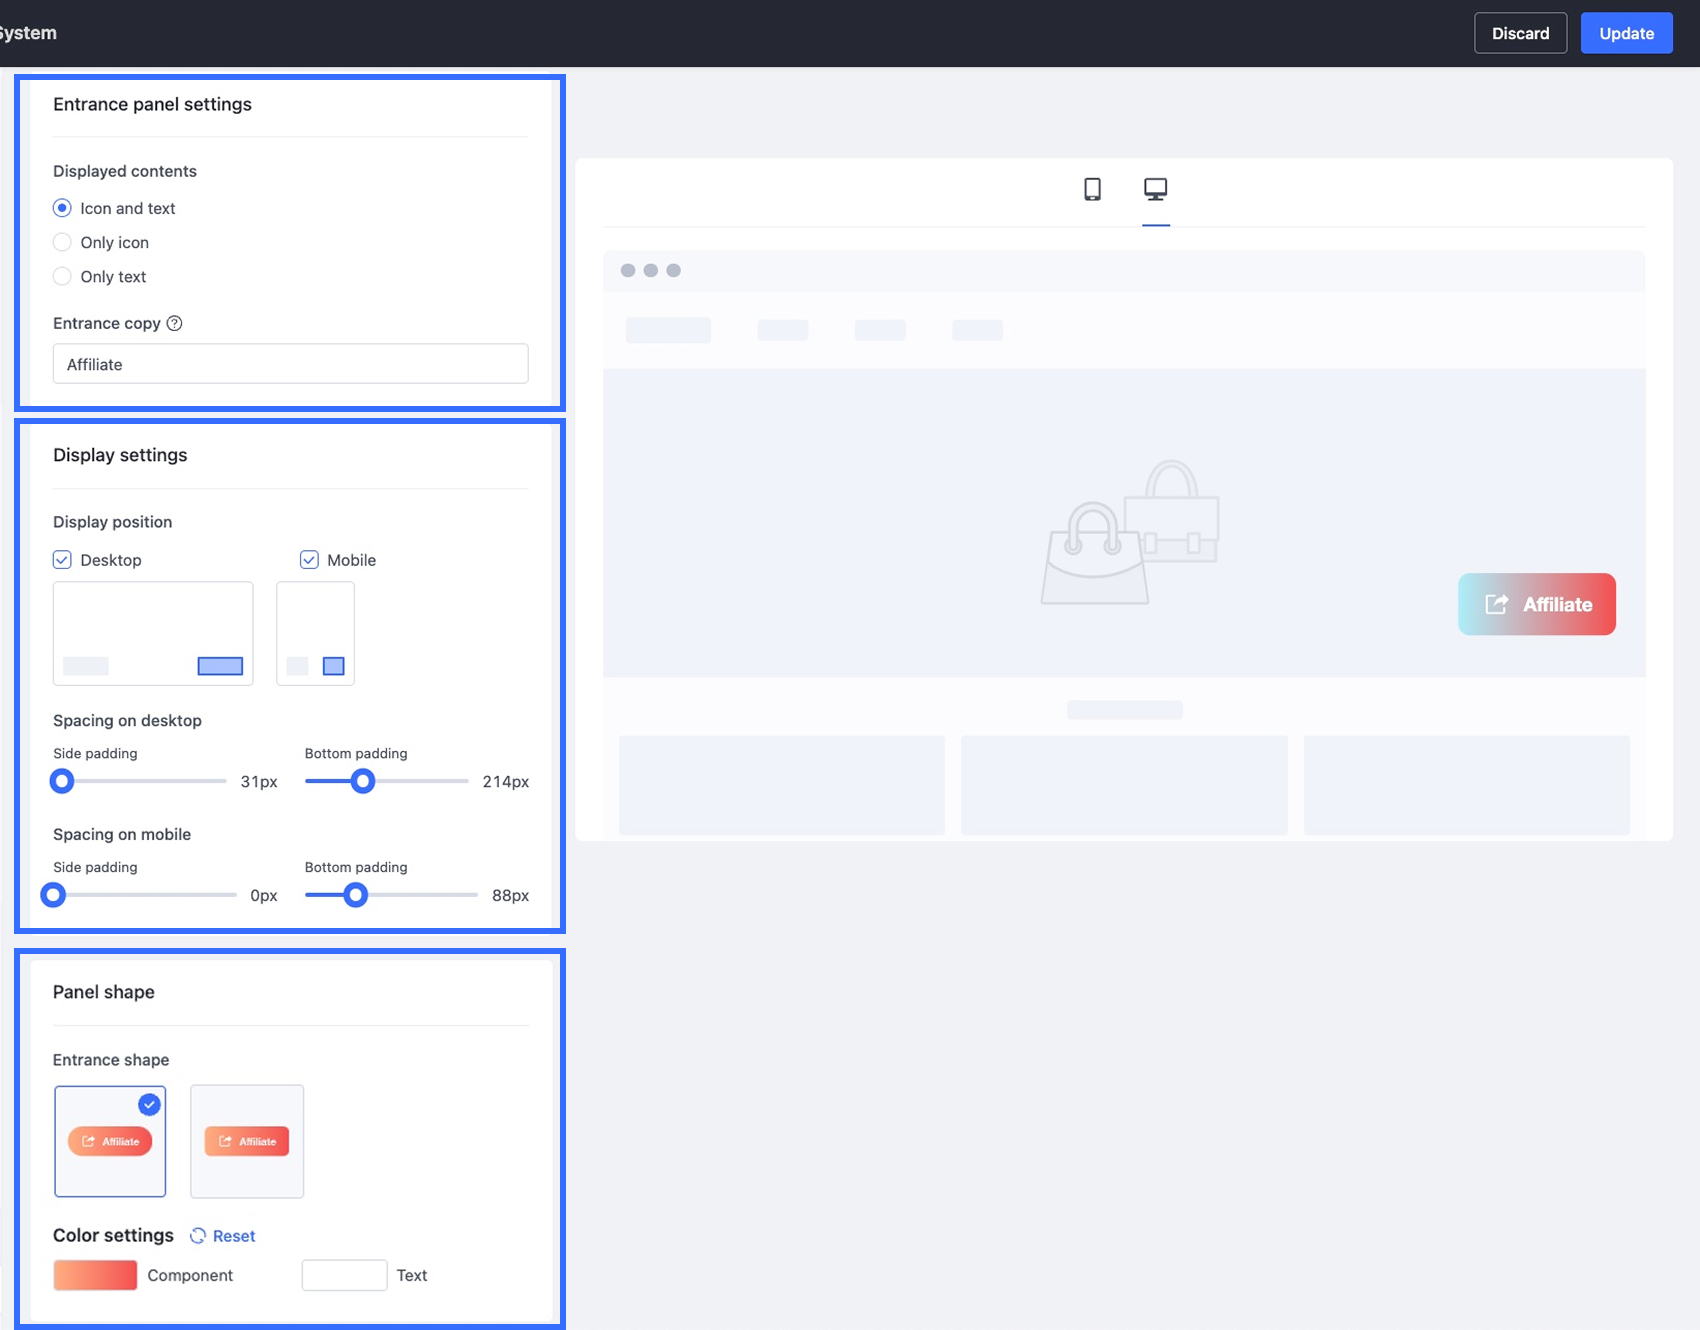Select mobile bottom-left position box
The image size is (1700, 1330).
pos(297,666)
